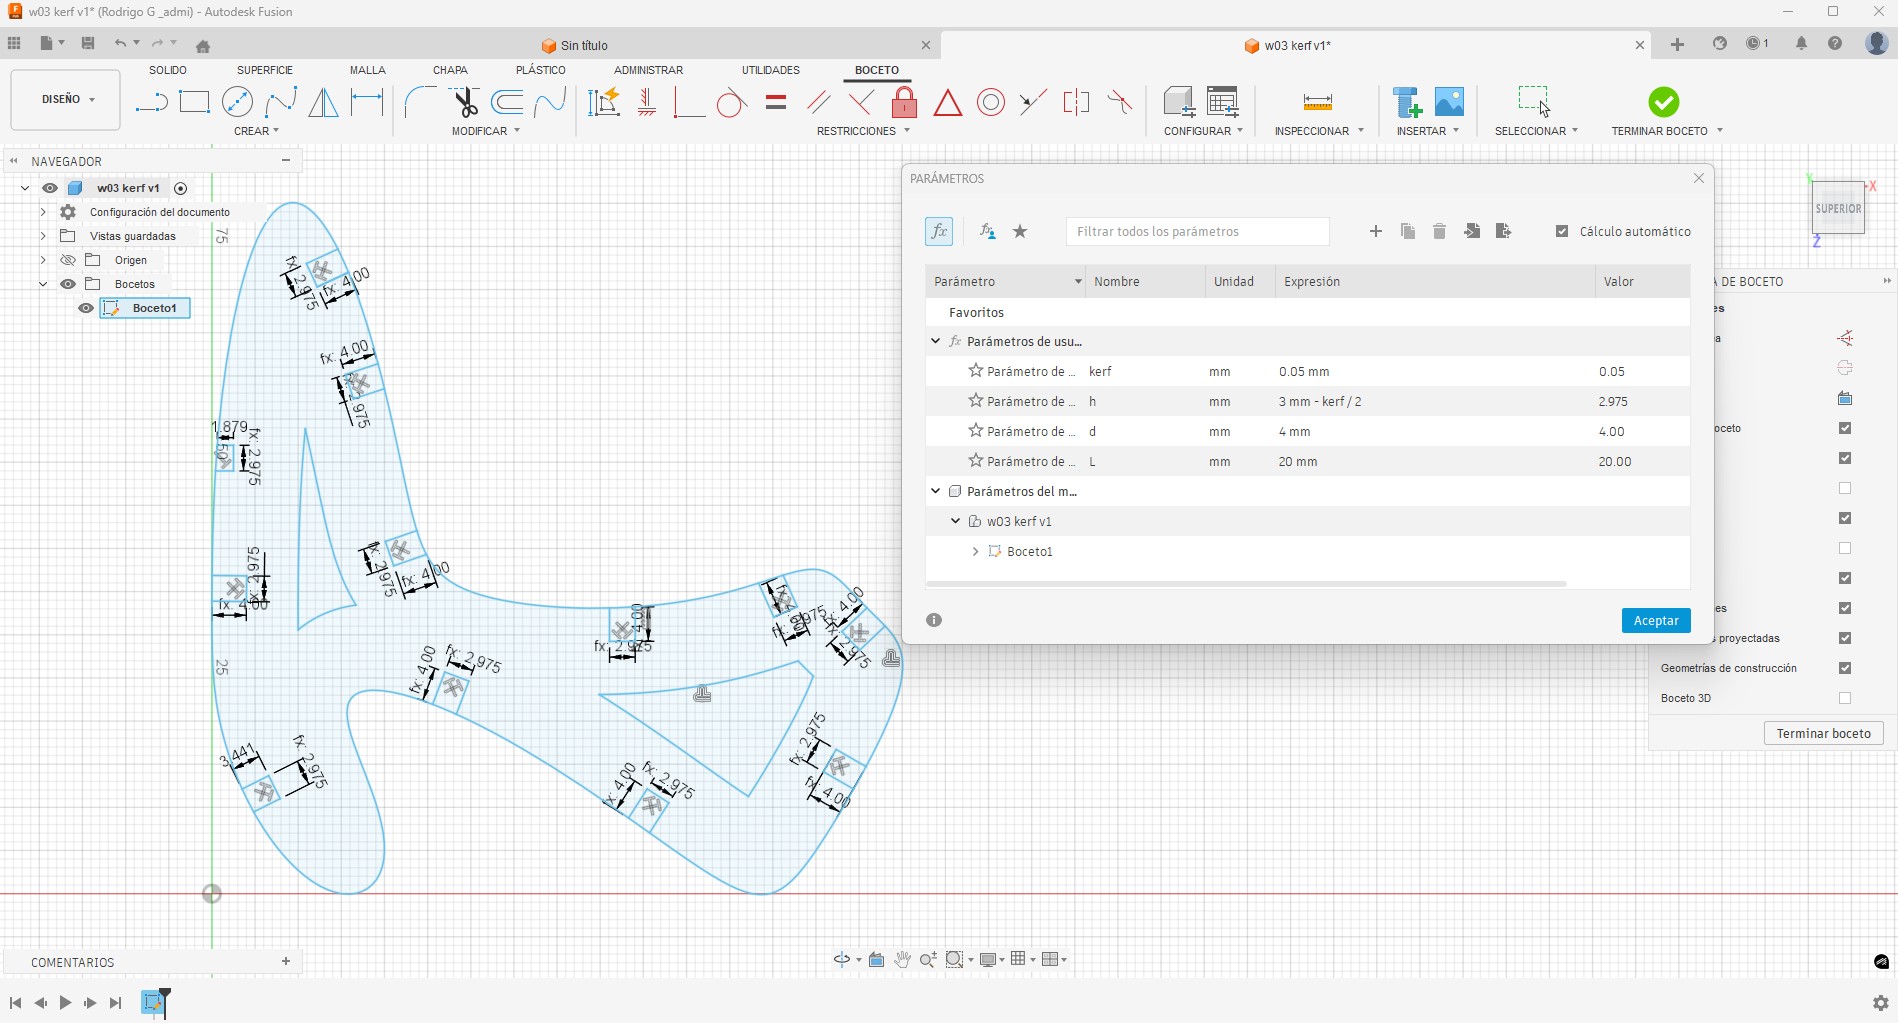
Task: Enable the Boceto 3D checkbox
Action: (1845, 698)
